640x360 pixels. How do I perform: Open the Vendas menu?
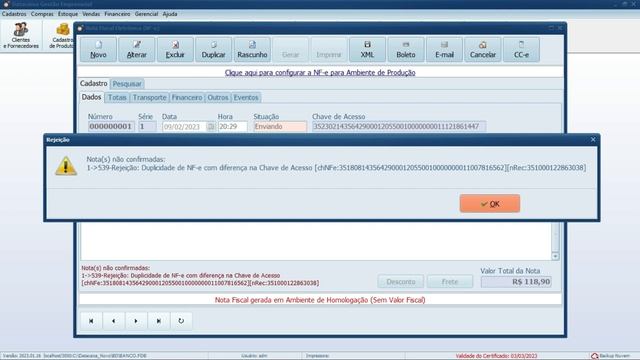click(x=91, y=14)
